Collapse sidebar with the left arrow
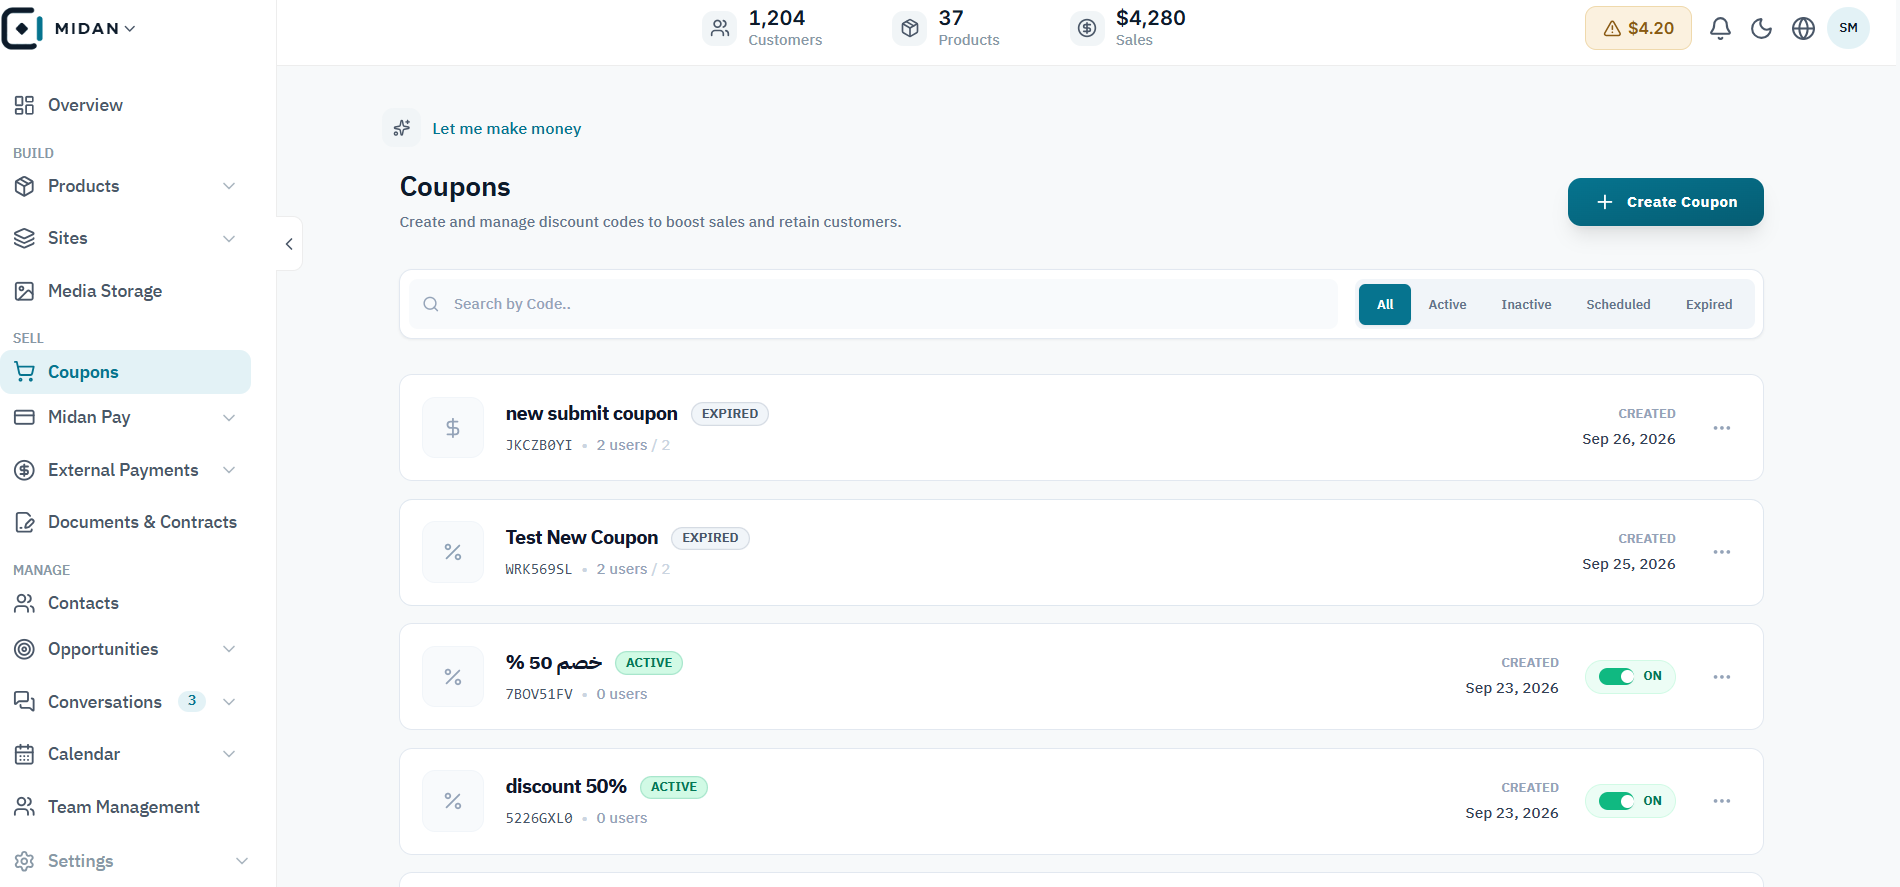The height and width of the screenshot is (887, 1900). pos(289,244)
